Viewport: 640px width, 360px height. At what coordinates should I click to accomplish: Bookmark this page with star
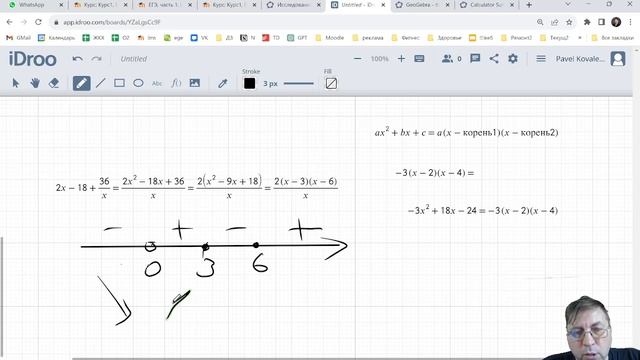pos(569,22)
